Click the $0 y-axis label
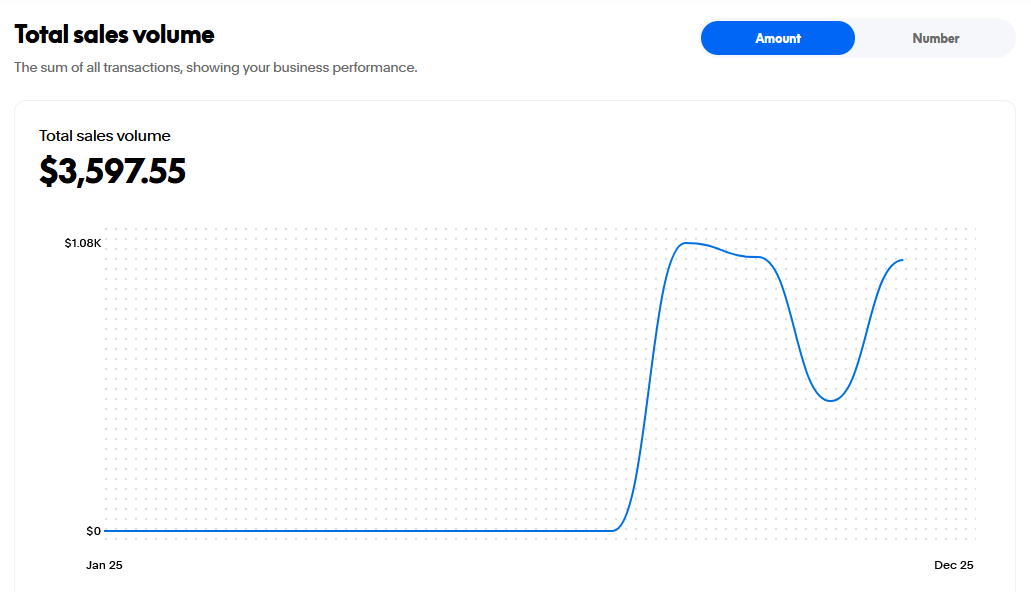 coord(93,531)
